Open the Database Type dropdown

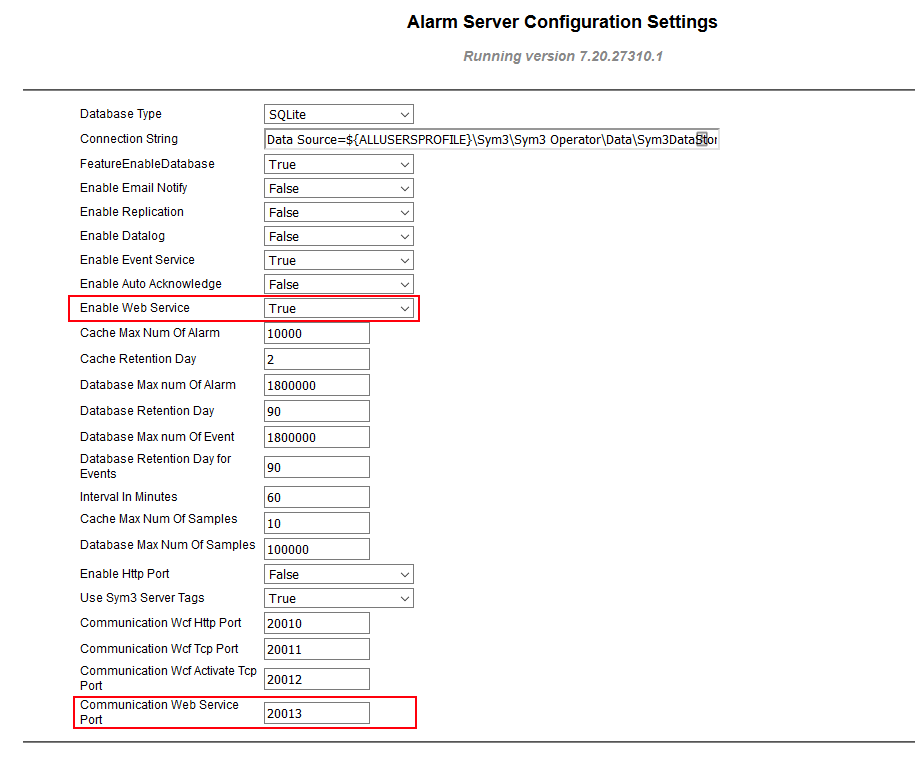pyautogui.click(x=338, y=114)
